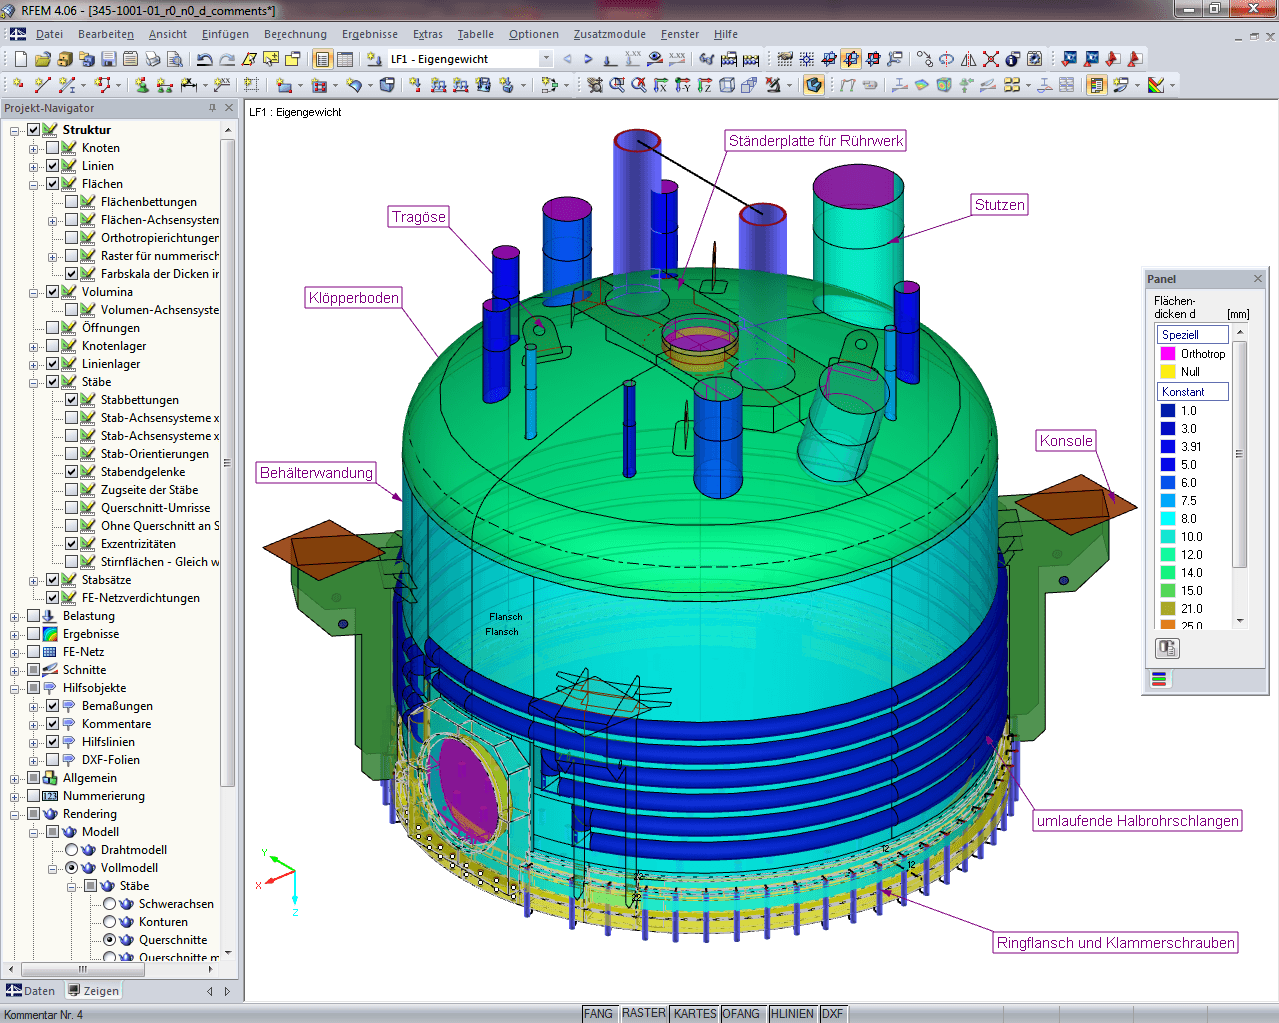Toggle FANG snapping in the status bar
Viewport: 1279px width, 1023px height.
(x=598, y=1013)
